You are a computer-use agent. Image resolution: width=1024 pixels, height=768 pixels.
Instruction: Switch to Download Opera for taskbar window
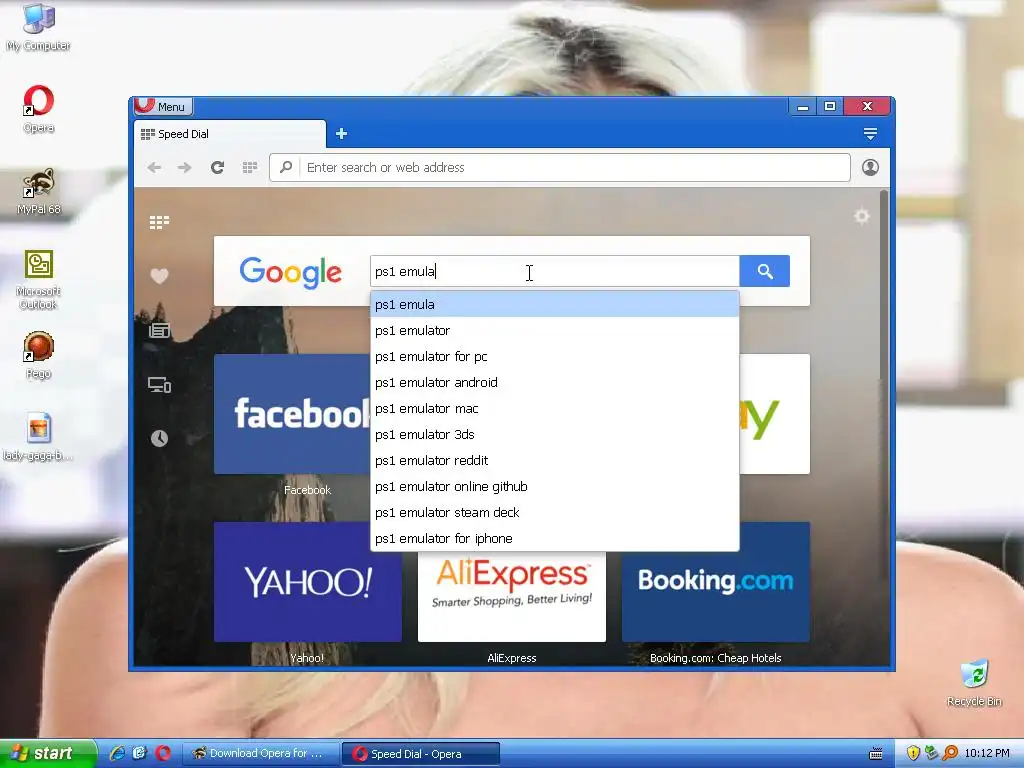[259, 754]
